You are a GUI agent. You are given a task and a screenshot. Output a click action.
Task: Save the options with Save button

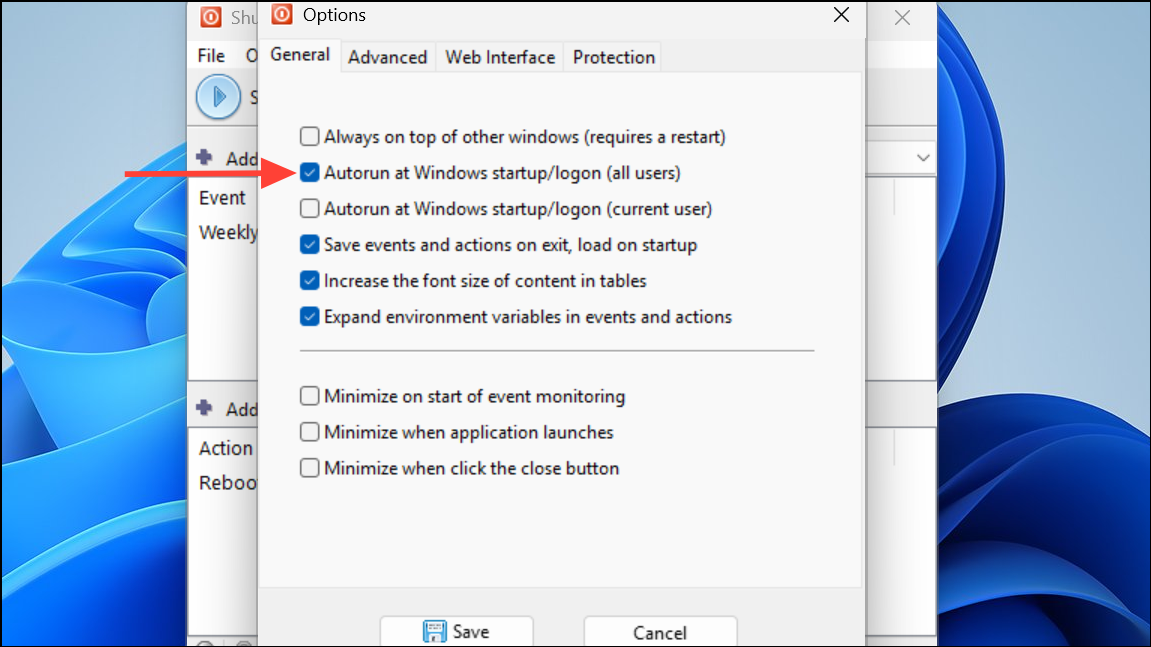(x=457, y=632)
